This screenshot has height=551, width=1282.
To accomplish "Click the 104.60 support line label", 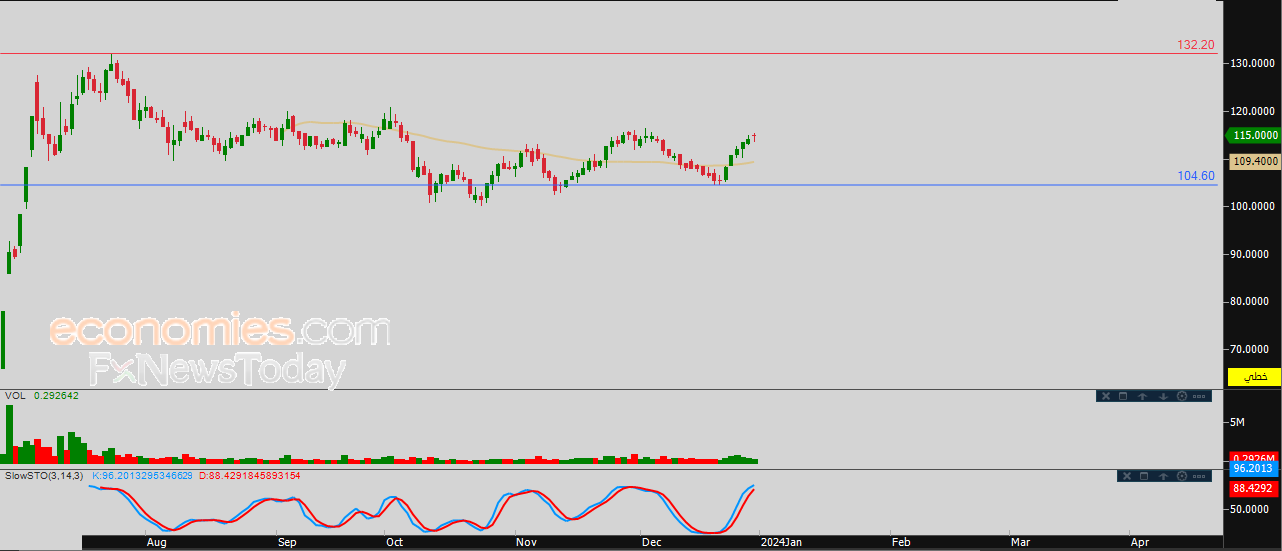I will tap(1195, 176).
